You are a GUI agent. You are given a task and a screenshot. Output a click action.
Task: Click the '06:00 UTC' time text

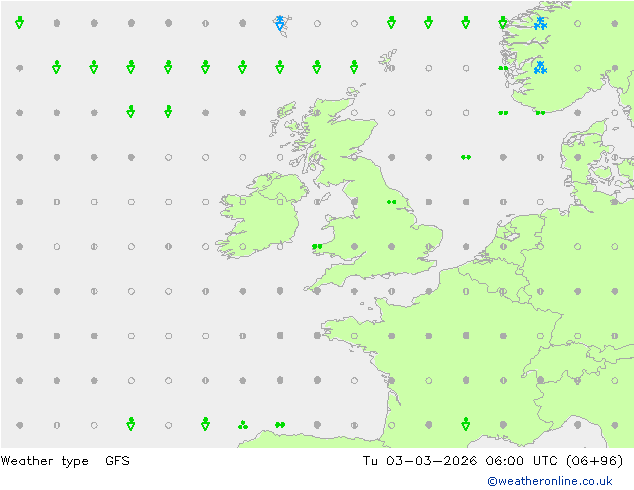(x=522, y=461)
